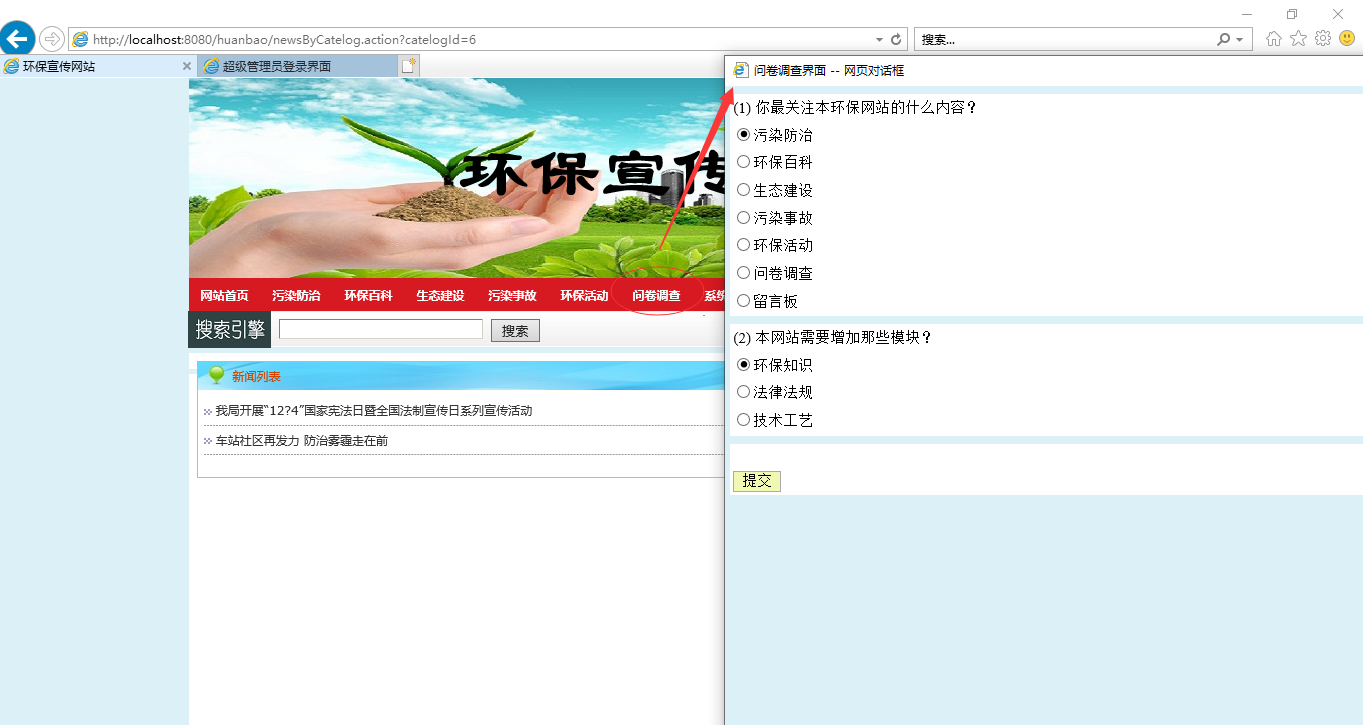Select the 污染防治 radio option in the survey
1363x725 pixels.
(743, 134)
